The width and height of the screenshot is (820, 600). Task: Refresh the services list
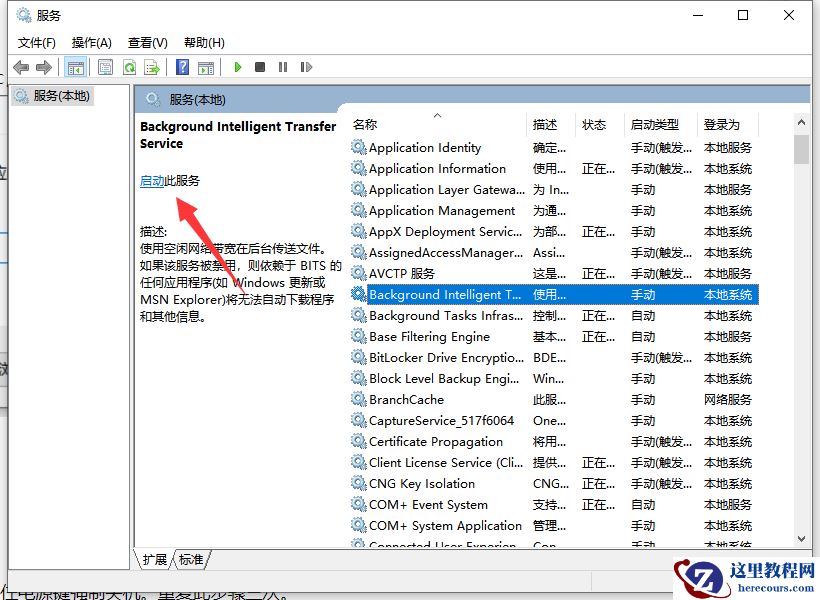131,67
